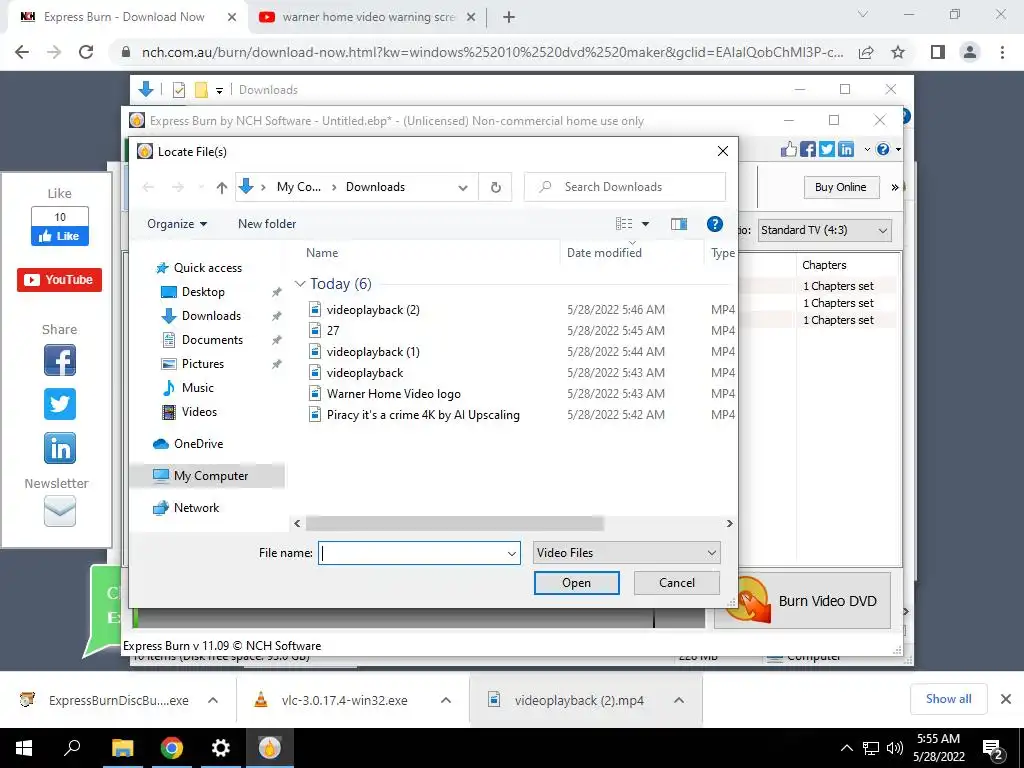Sort files by Date modified column

pyautogui.click(x=604, y=253)
